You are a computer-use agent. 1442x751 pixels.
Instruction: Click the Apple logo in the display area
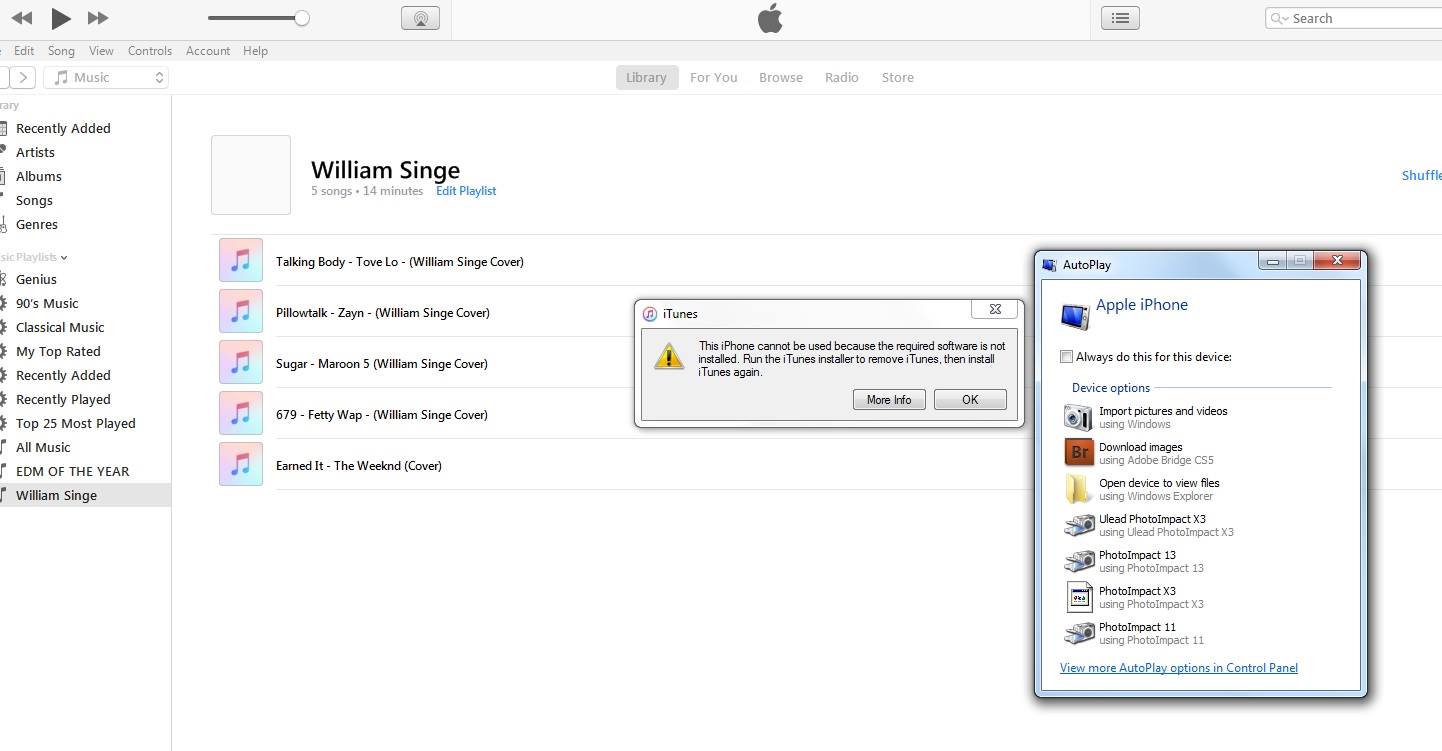point(770,18)
